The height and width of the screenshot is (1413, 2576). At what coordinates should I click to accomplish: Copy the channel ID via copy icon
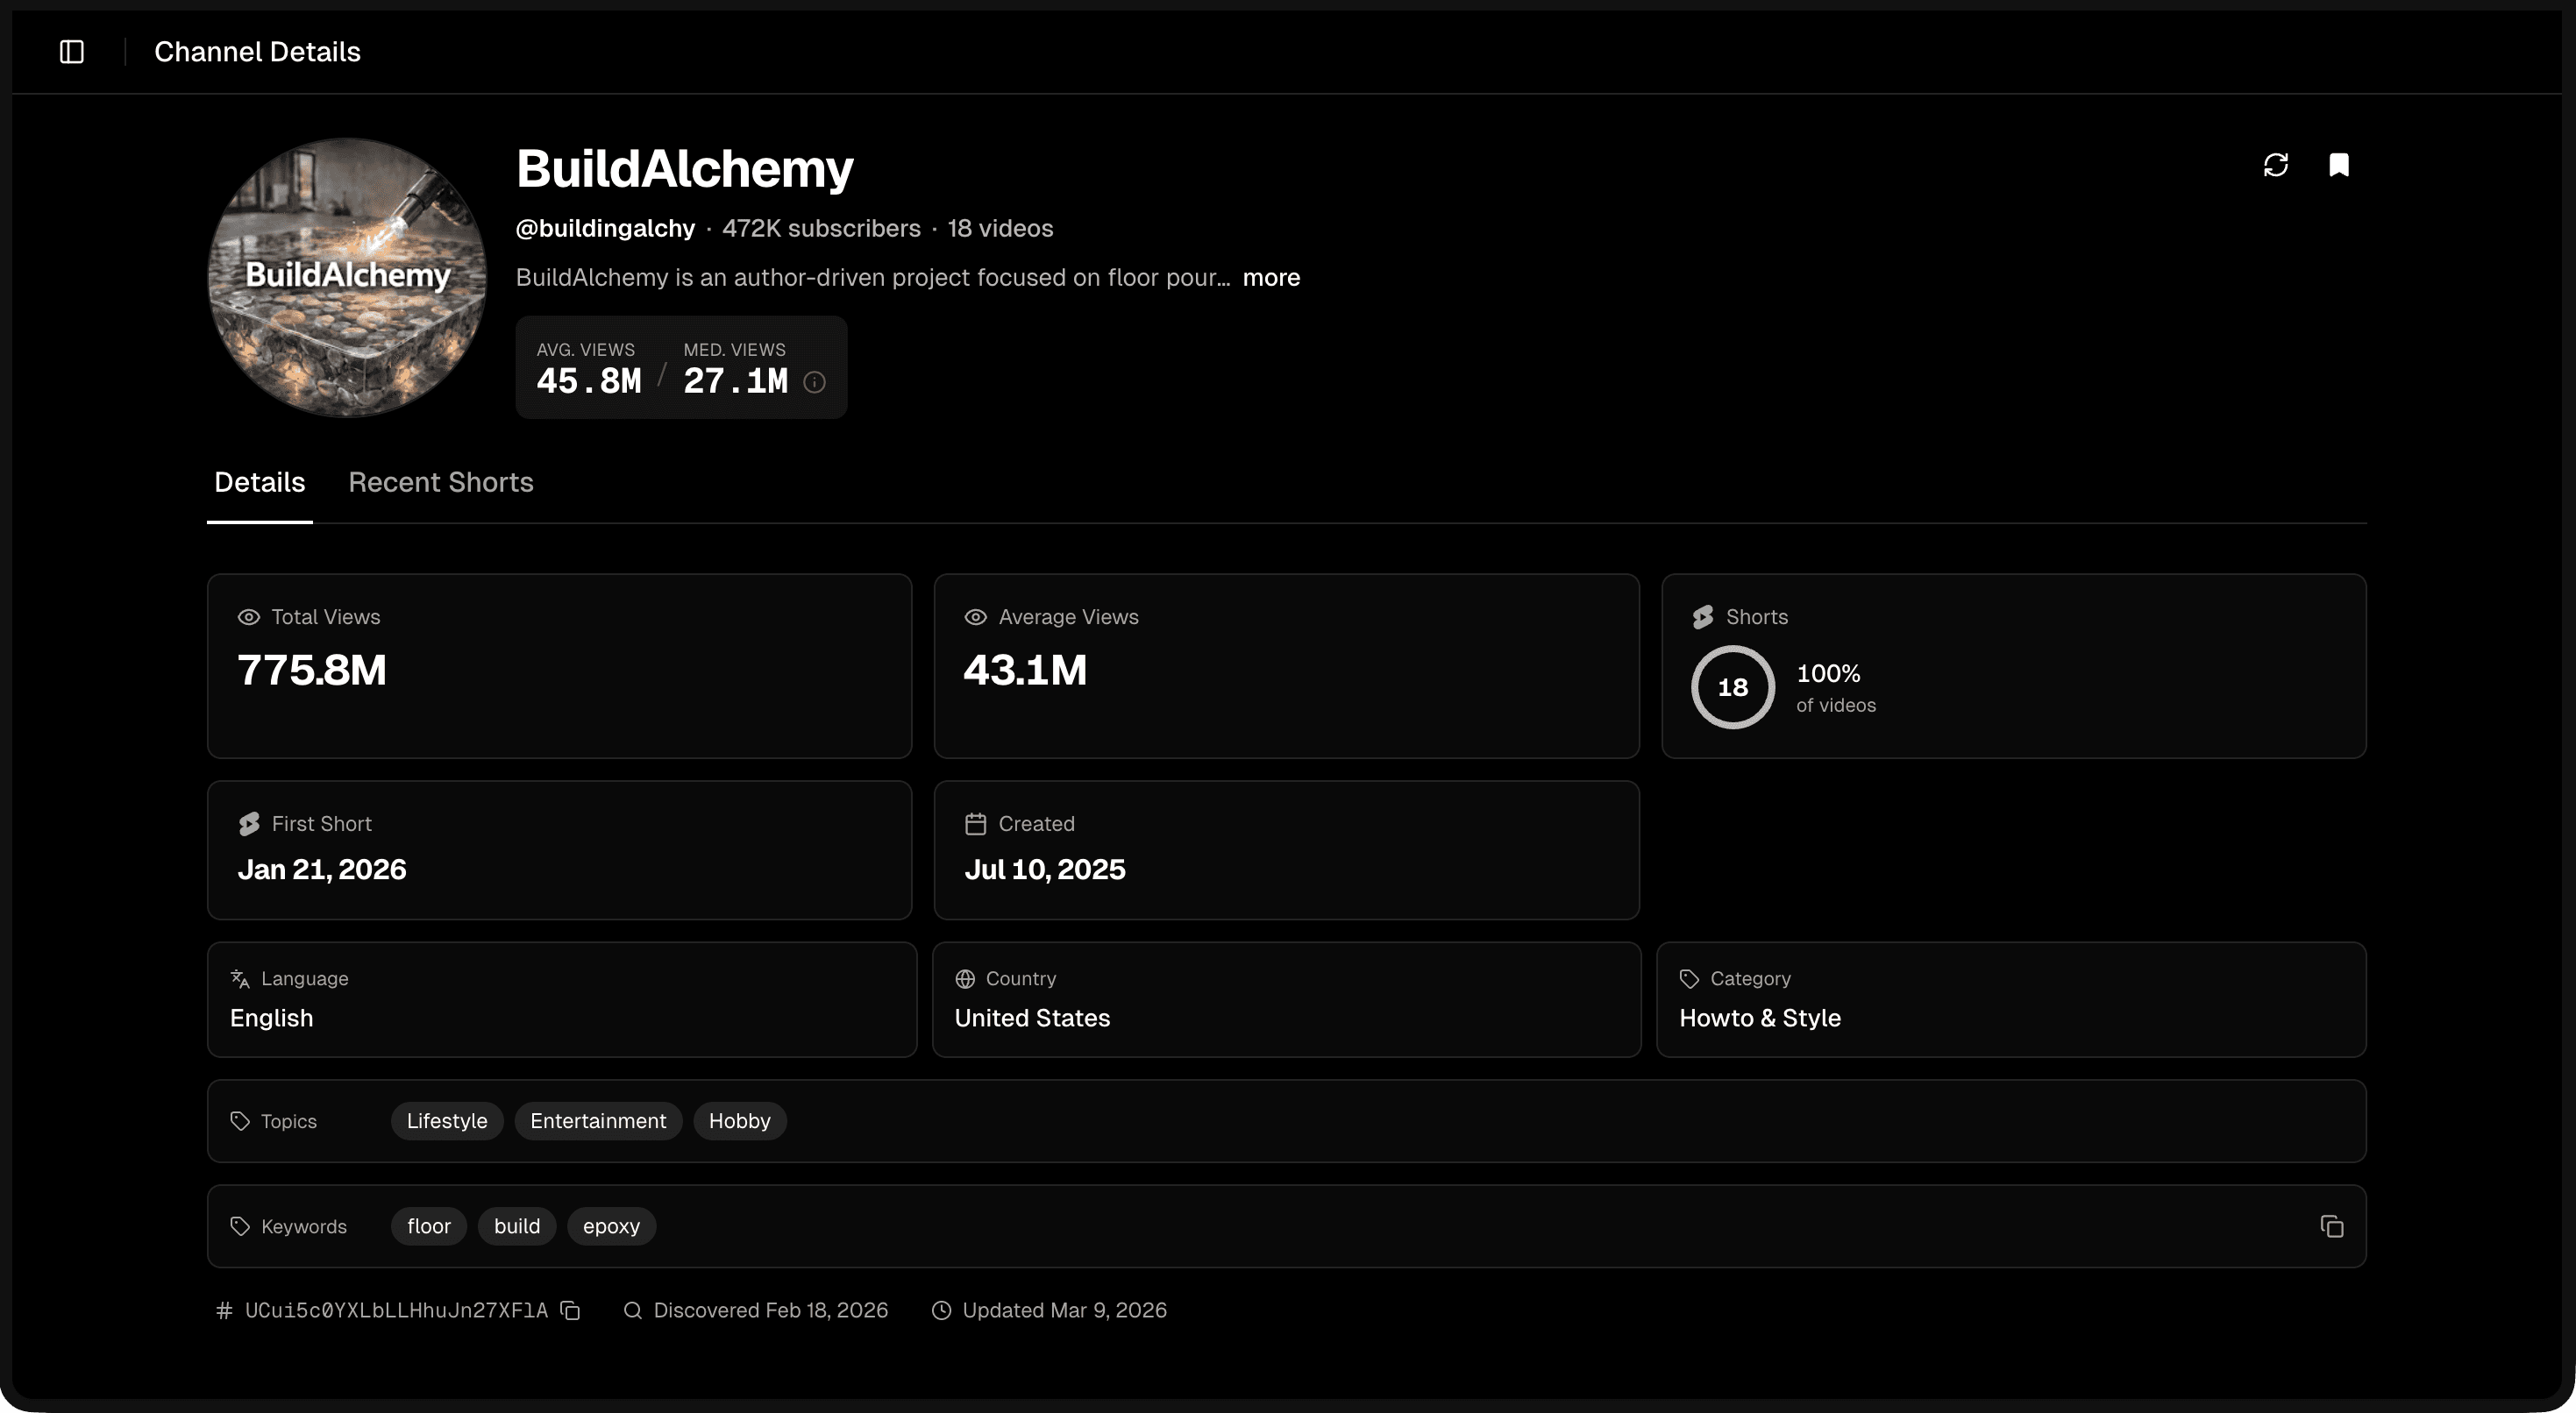coord(569,1310)
